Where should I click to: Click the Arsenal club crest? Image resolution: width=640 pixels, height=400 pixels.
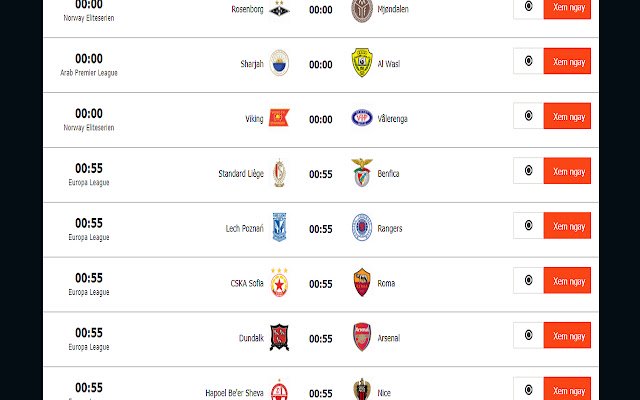click(362, 337)
